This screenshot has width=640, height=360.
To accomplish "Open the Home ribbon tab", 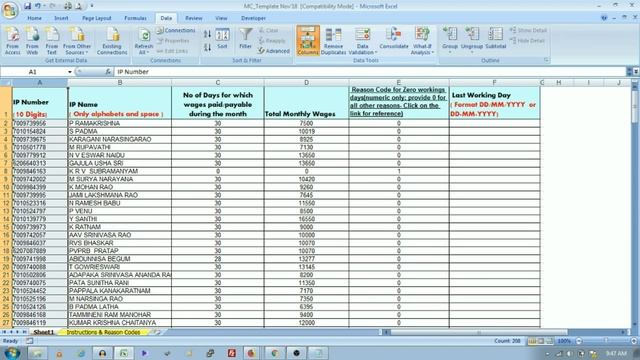I will tap(34, 18).
